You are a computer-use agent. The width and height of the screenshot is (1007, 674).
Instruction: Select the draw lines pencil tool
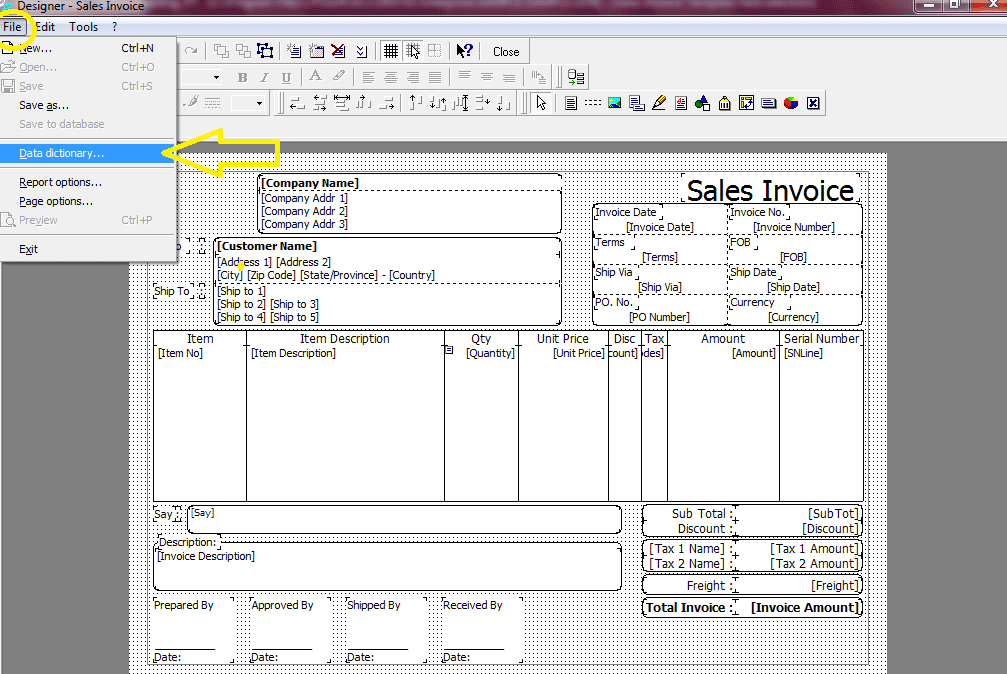[x=658, y=103]
